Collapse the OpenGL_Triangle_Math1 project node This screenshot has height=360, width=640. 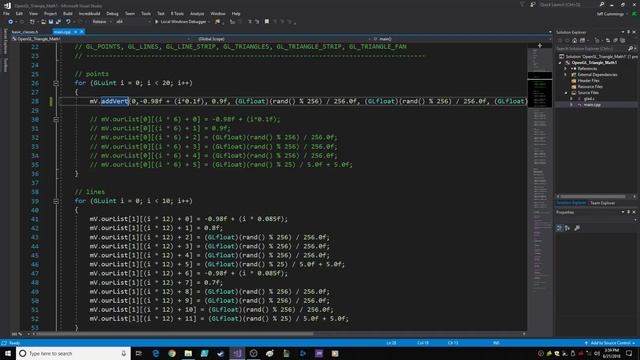point(560,63)
